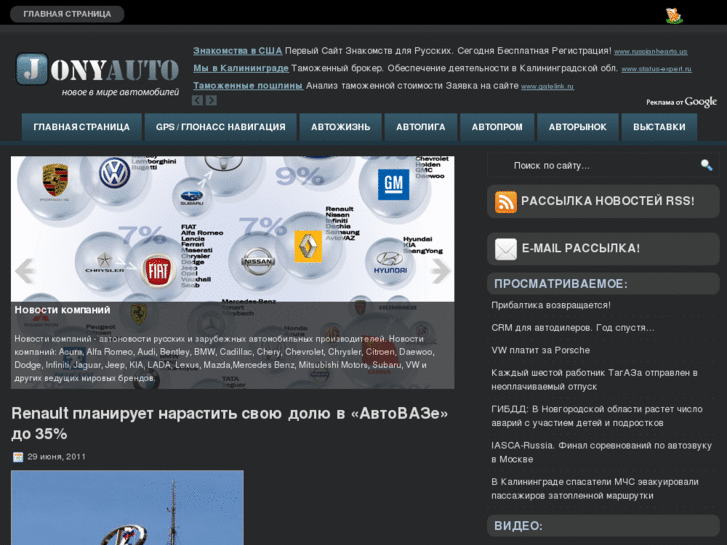727x545 pixels.
Task: Open the E-MAIL РАССЫЛКА! link
Action: tap(580, 248)
